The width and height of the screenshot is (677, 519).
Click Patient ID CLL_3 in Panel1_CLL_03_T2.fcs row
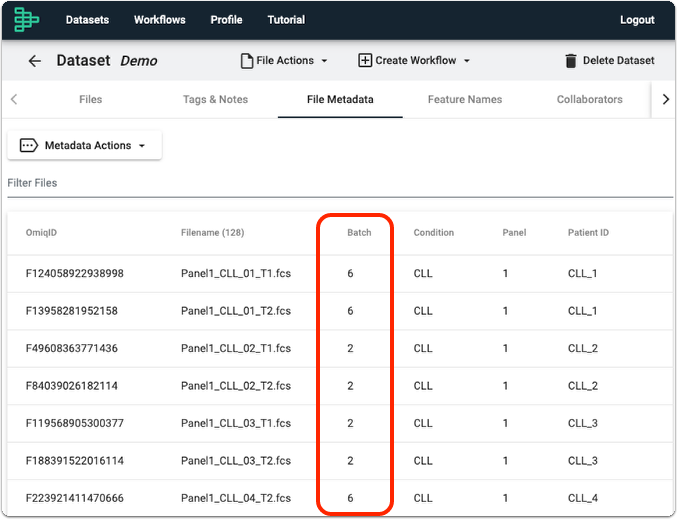point(582,461)
